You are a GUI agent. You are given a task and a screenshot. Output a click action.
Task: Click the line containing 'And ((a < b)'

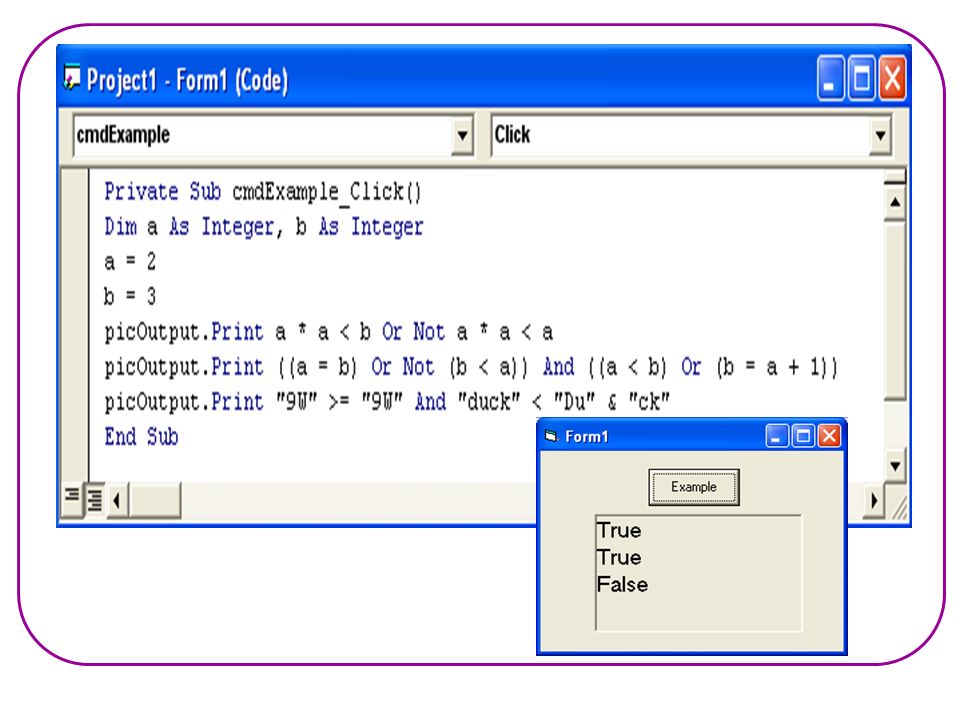coord(470,367)
